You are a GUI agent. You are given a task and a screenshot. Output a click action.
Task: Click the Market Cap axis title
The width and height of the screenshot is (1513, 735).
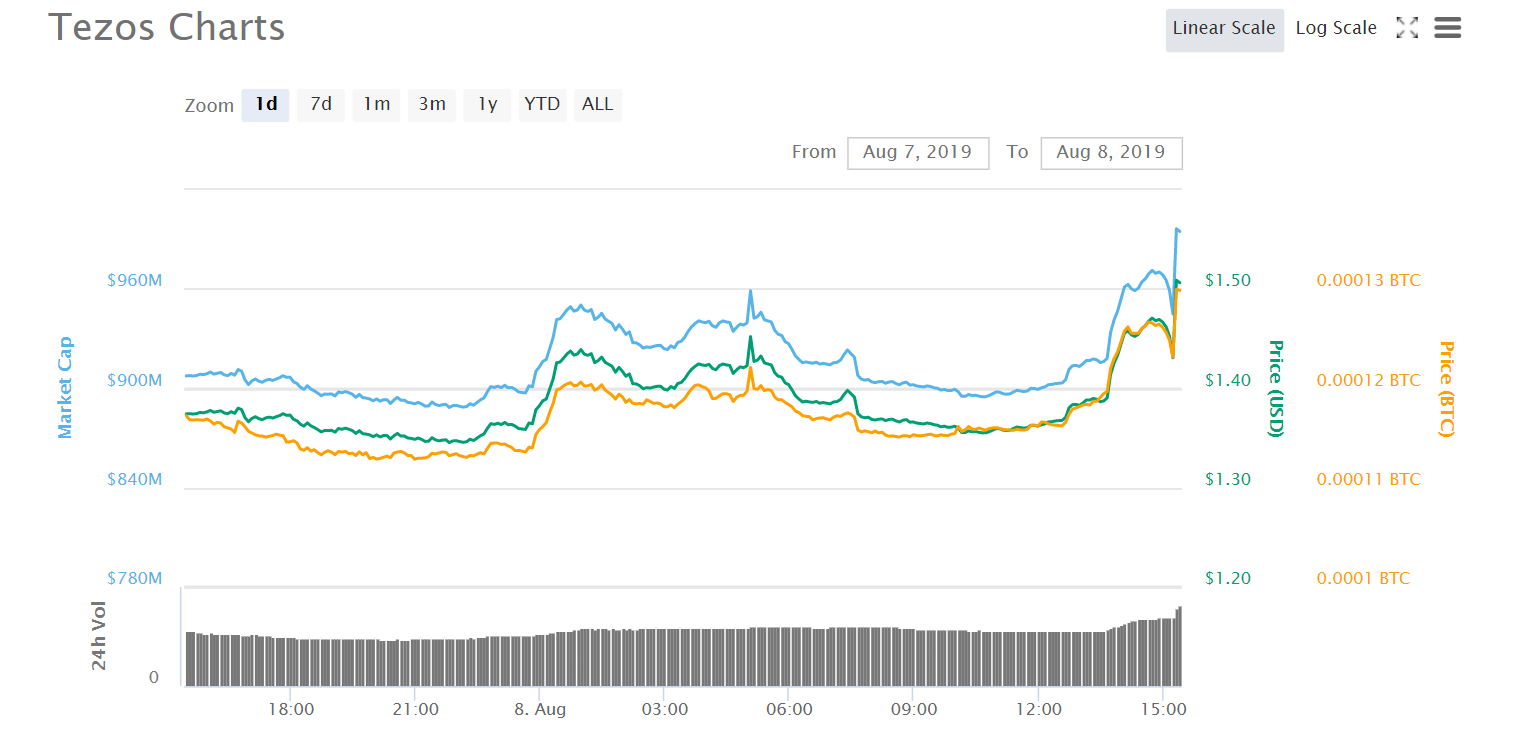65,387
